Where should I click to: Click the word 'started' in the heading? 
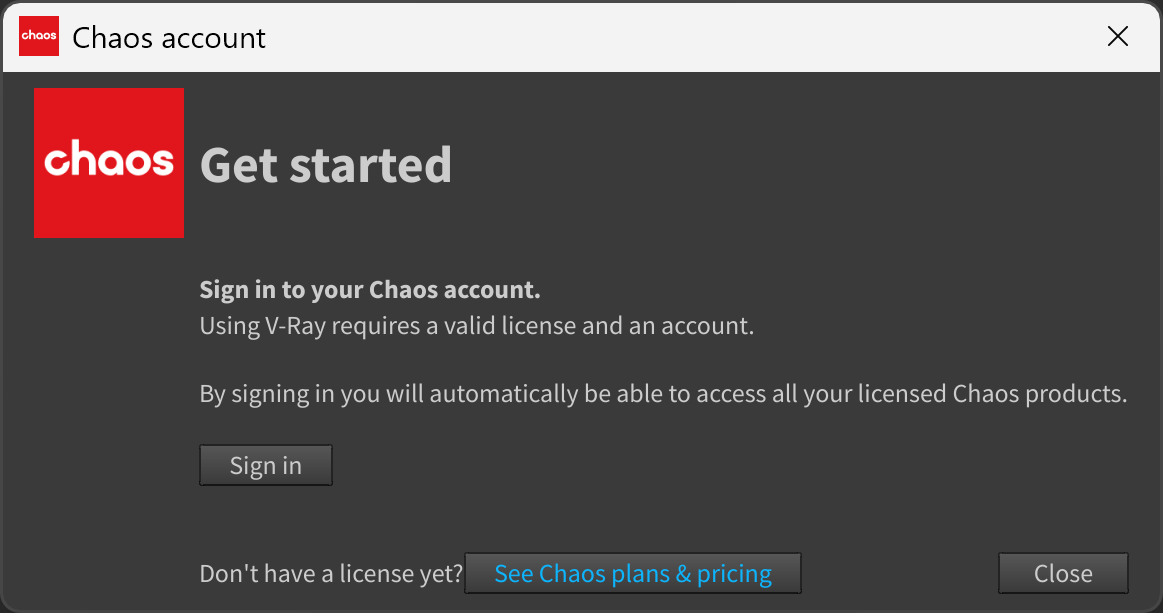(x=370, y=165)
